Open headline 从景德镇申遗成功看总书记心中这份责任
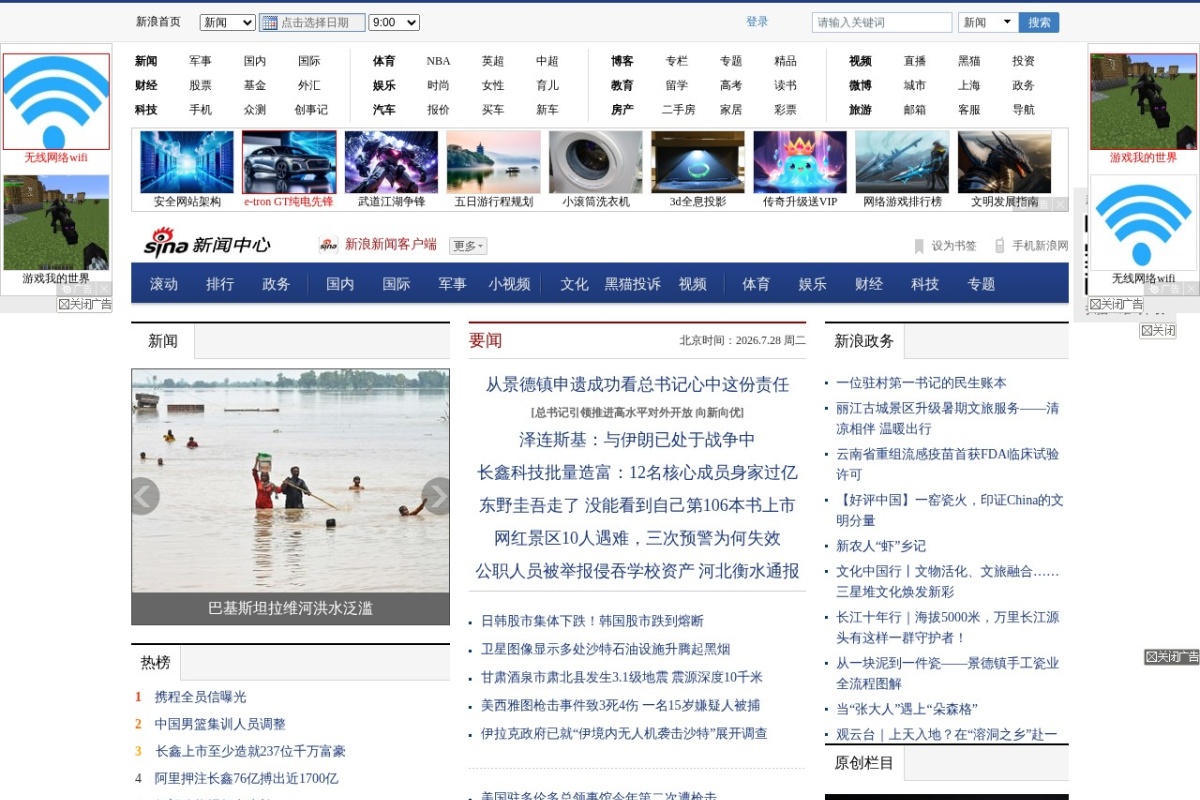The image size is (1200, 800). (637, 384)
